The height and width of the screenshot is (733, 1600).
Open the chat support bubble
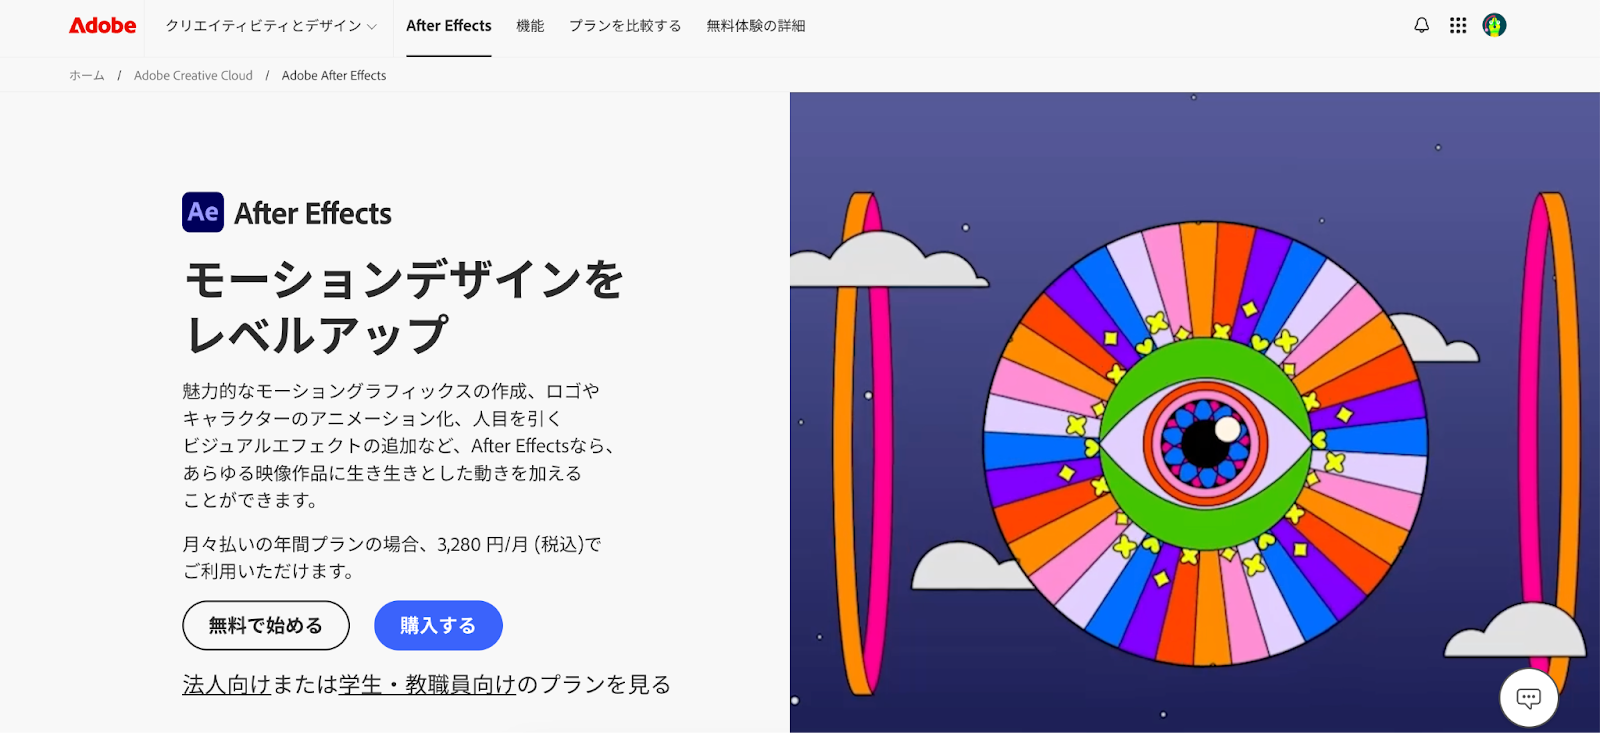pyautogui.click(x=1528, y=697)
